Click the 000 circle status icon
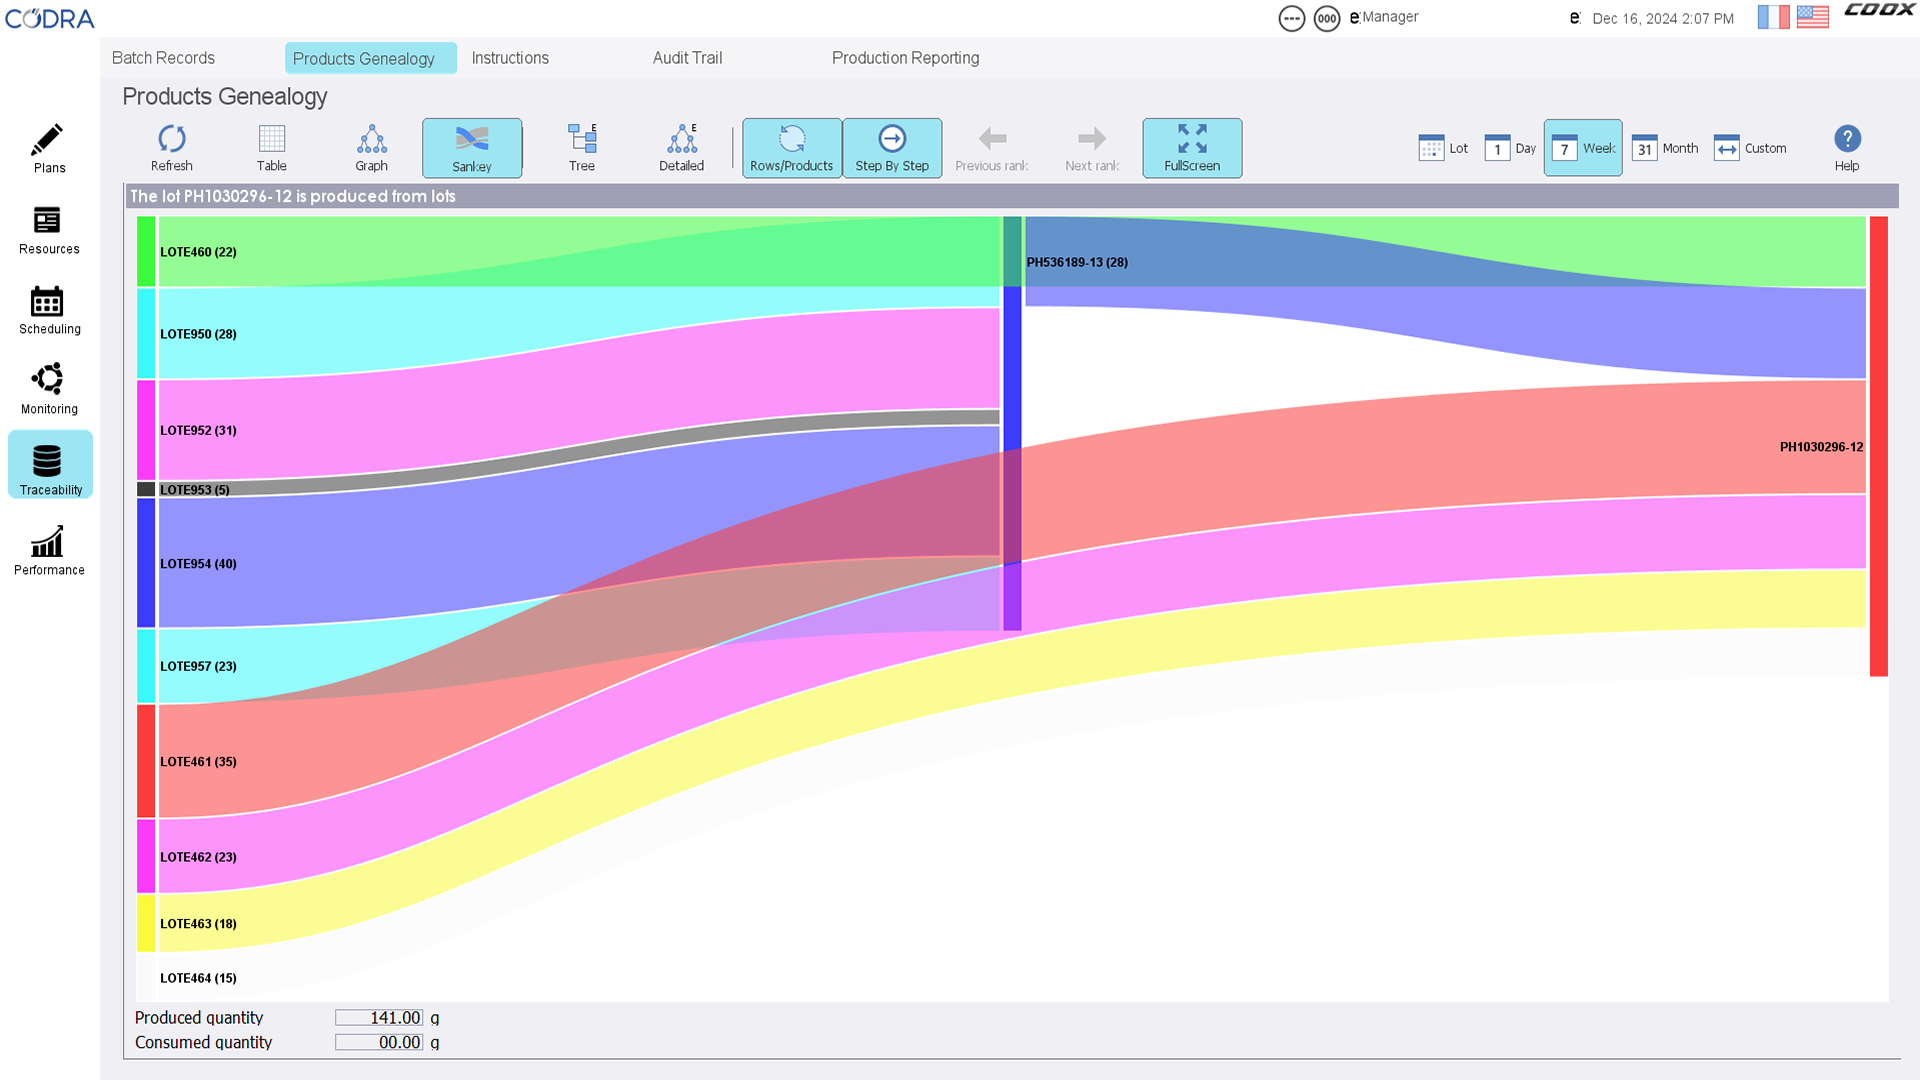Viewport: 1920px width, 1080px height. [x=1327, y=18]
